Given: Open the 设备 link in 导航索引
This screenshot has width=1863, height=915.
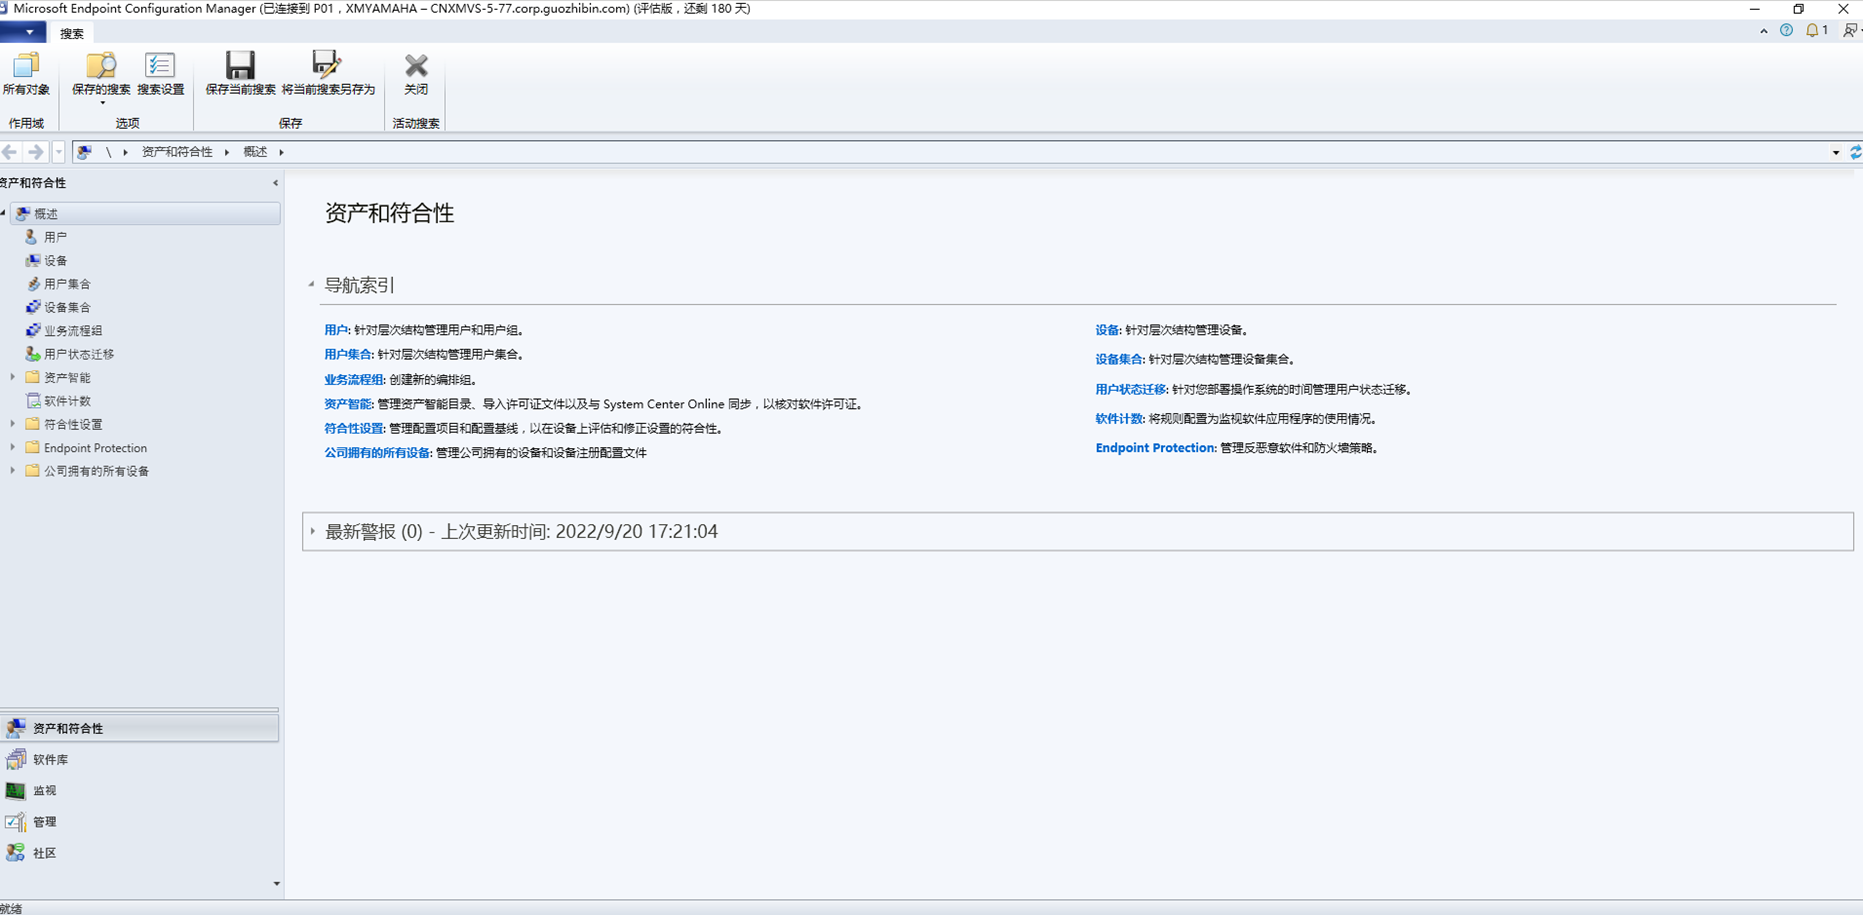Looking at the screenshot, I should tap(1107, 330).
